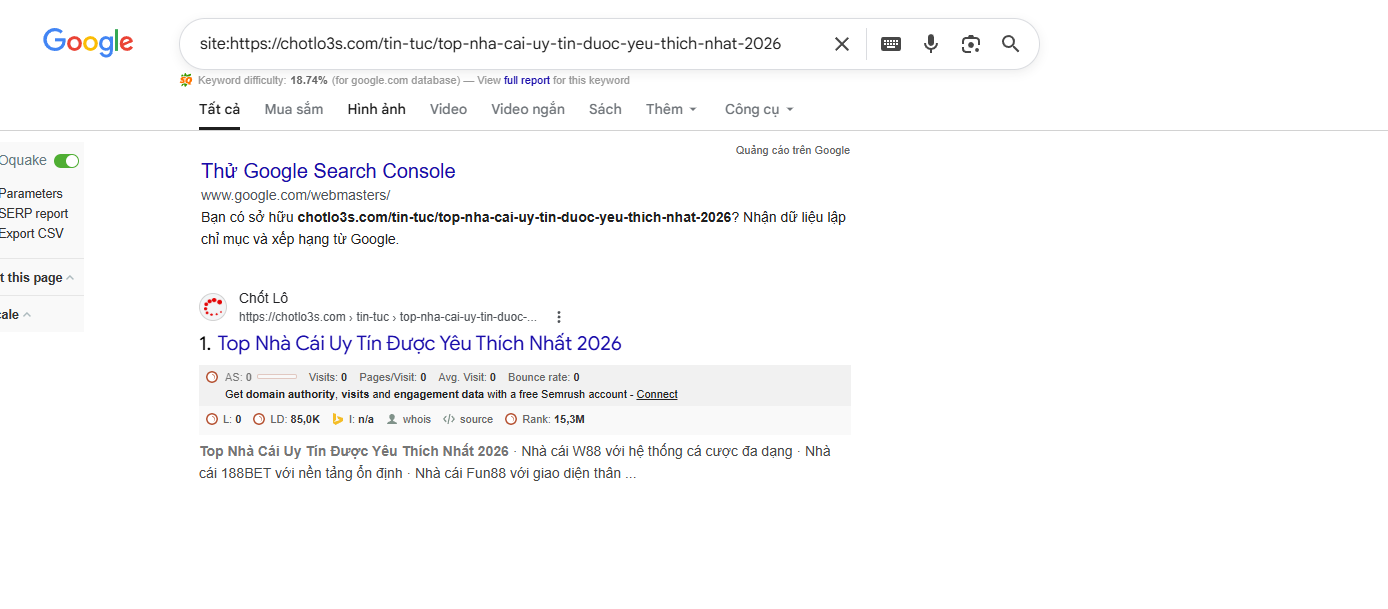Image resolution: width=1388 pixels, height=609 pixels.
Task: Clear the search query with the X icon
Action: 842,44
